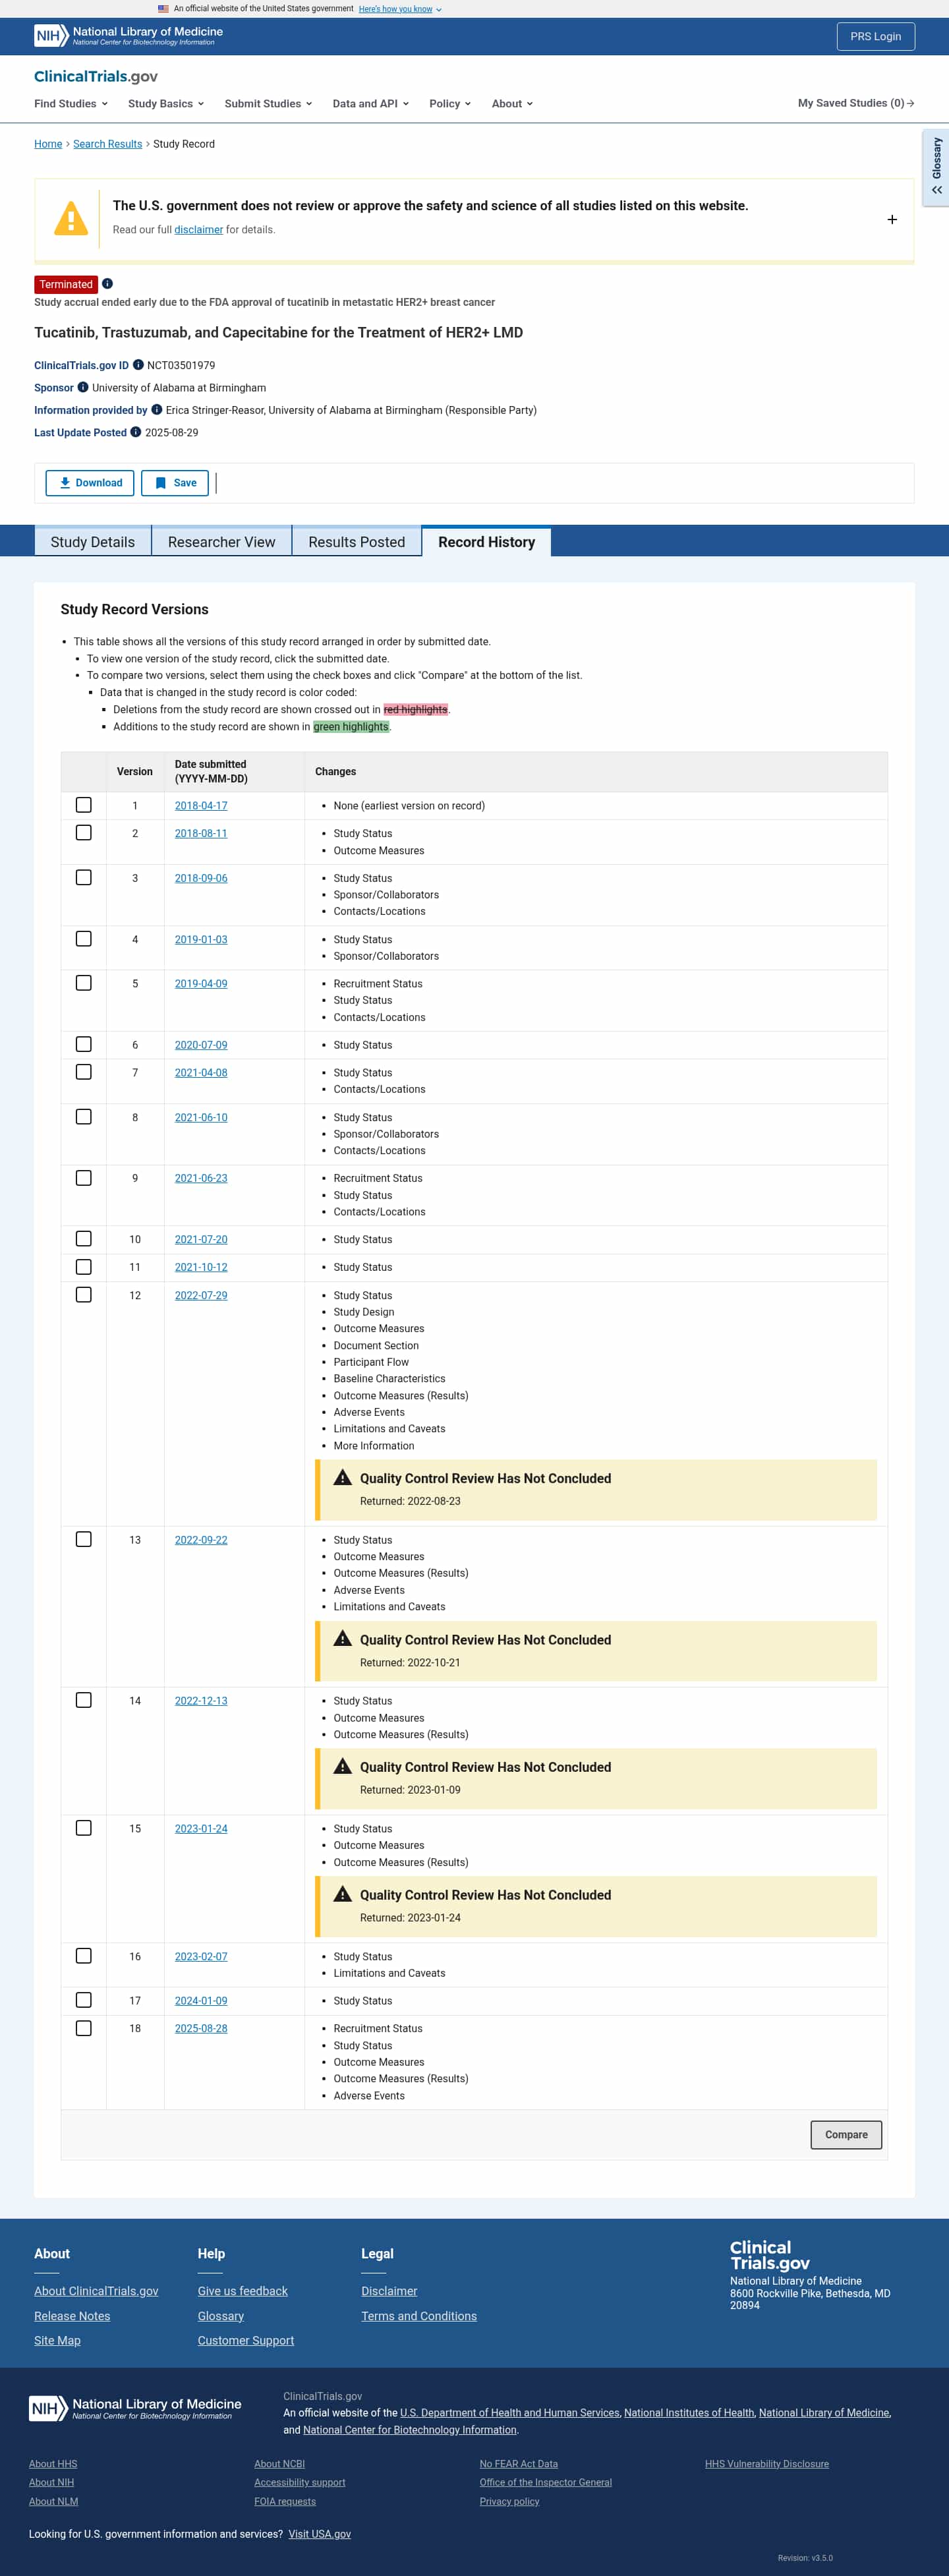This screenshot has height=2576, width=949.
Task: Click the Tucatinib study title heading
Action: point(279,332)
